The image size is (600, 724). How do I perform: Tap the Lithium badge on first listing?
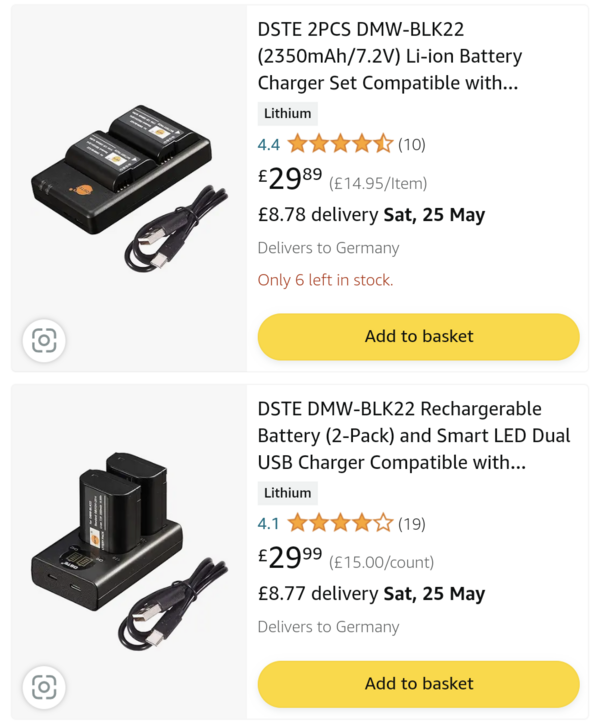[287, 113]
